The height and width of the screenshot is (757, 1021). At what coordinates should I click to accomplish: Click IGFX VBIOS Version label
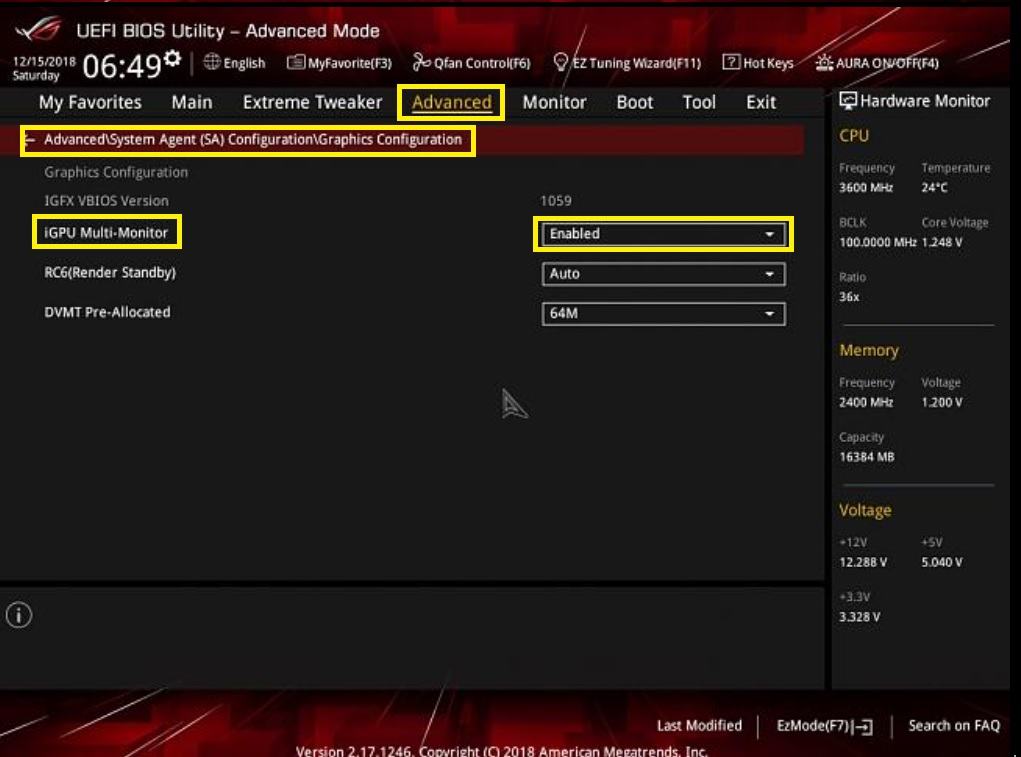point(106,200)
